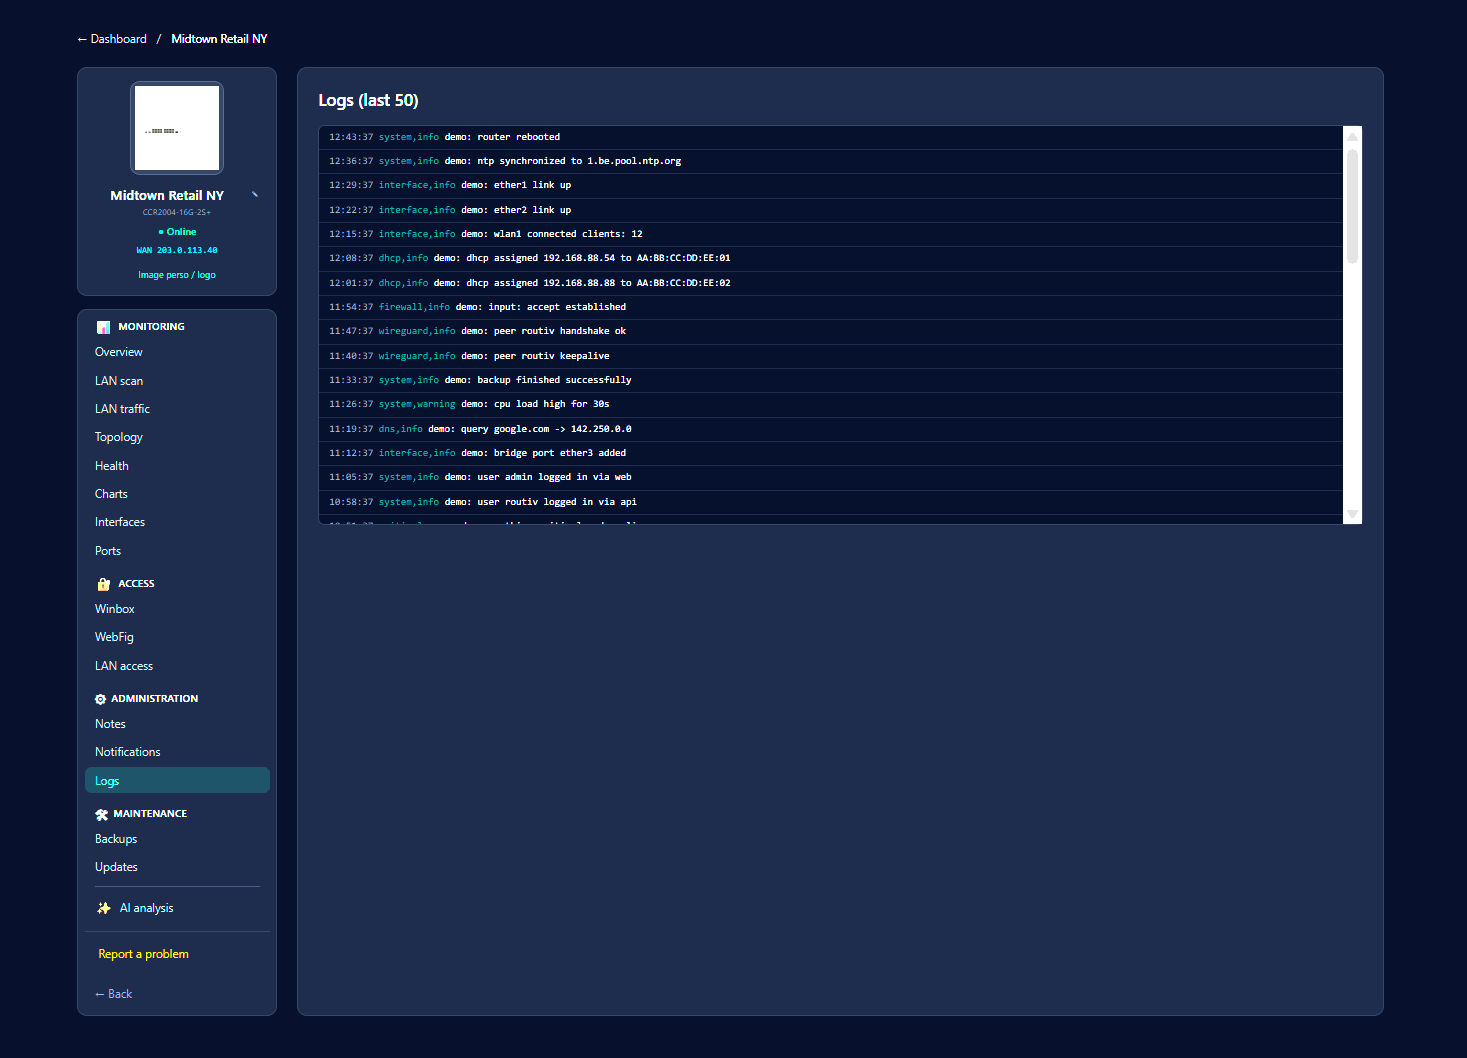The height and width of the screenshot is (1058, 1467).
Task: Go back to Dashboard via breadcrumb
Action: pos(112,39)
